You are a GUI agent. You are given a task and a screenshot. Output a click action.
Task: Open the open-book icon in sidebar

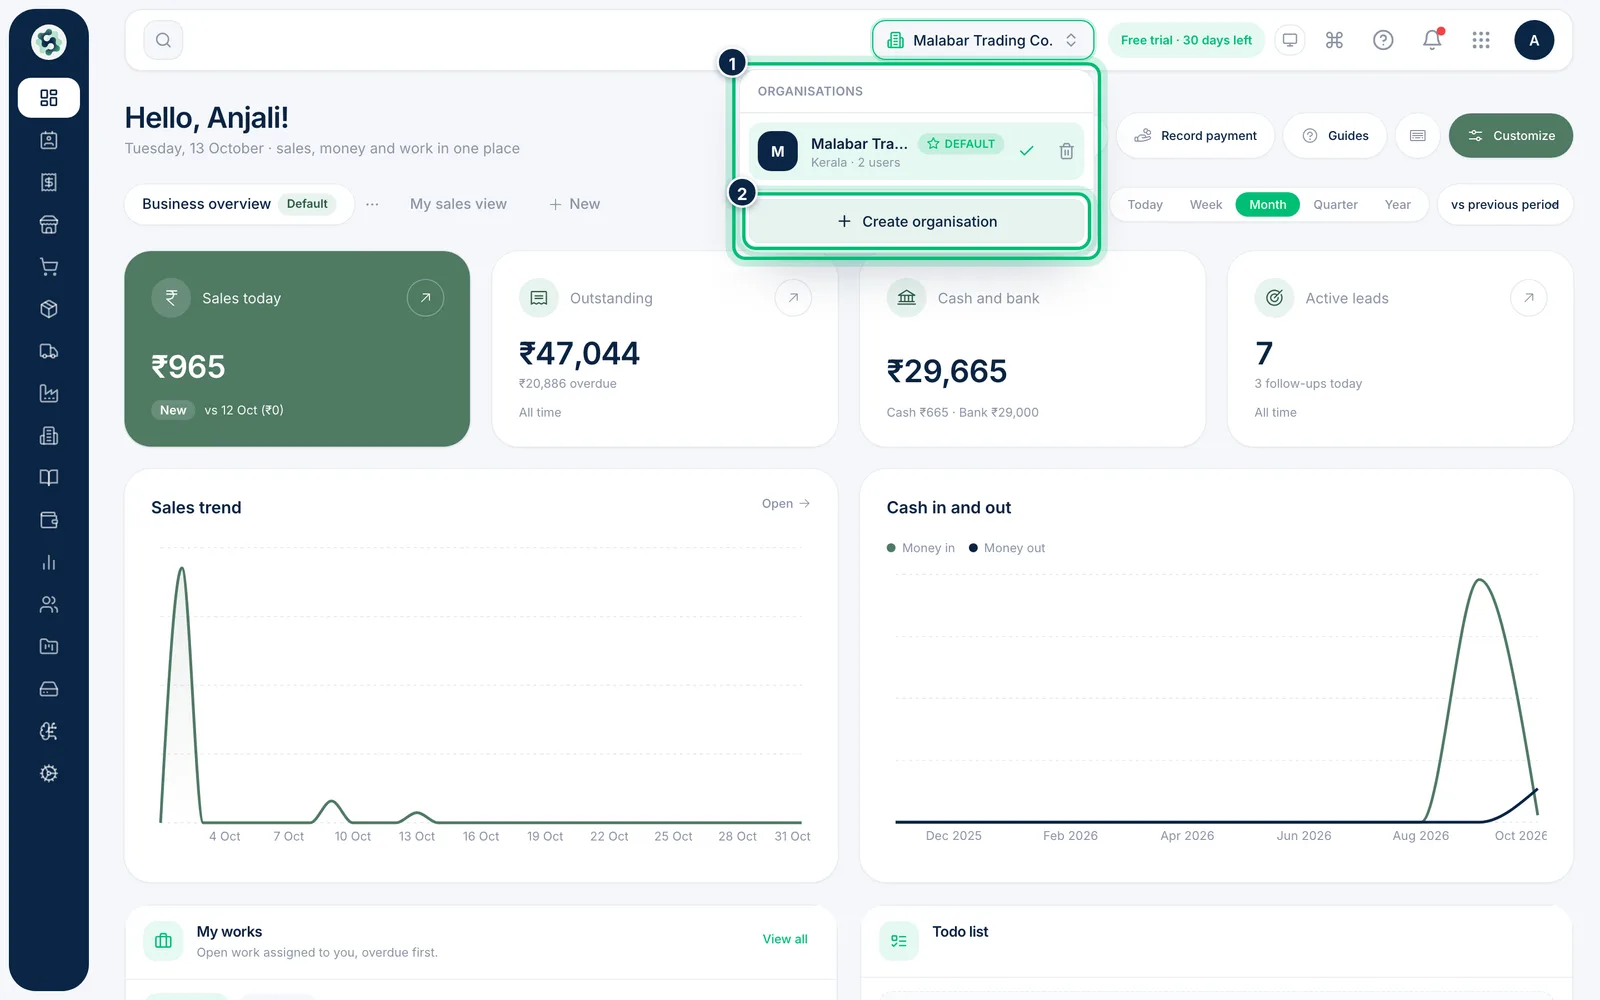(x=48, y=478)
